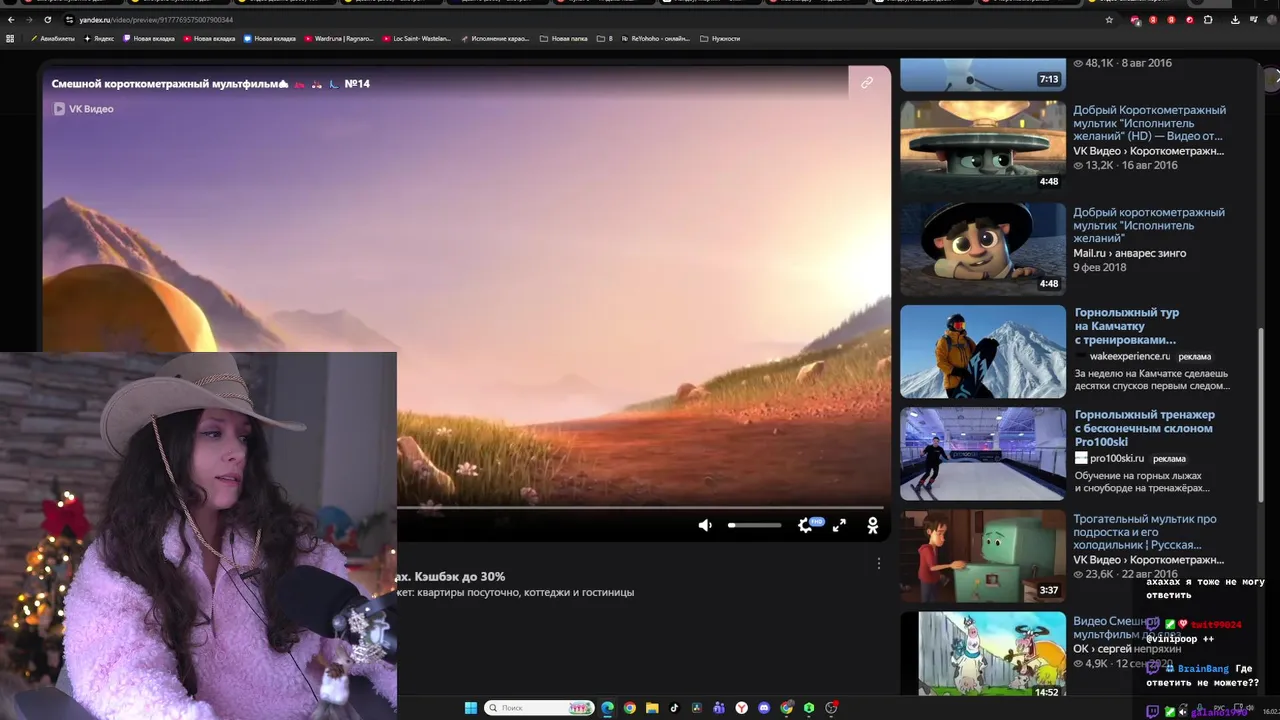The height and width of the screenshot is (720, 1280).
Task: Open Google Chrome from taskbar
Action: (629, 708)
